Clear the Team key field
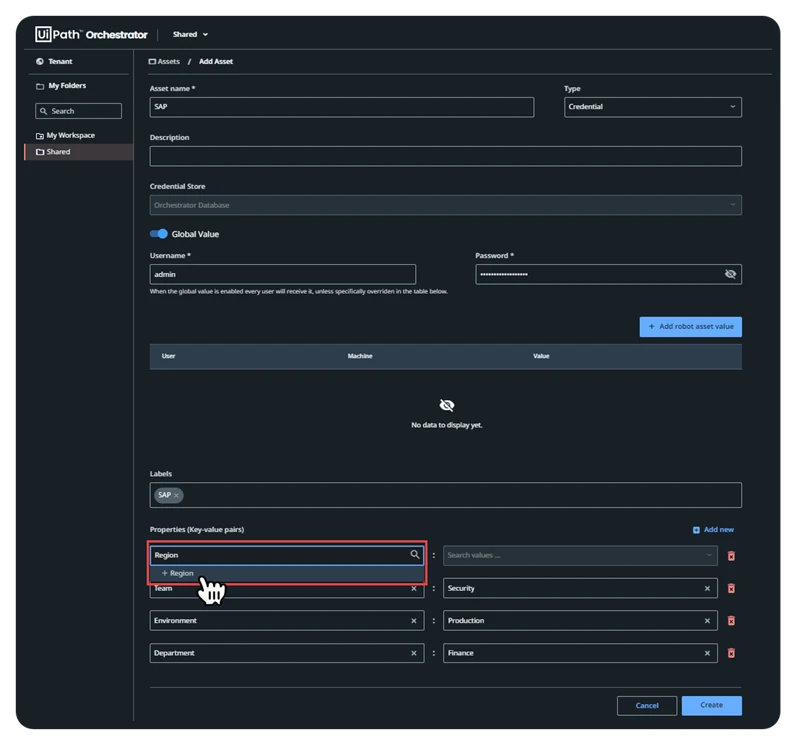Viewport: 800px width, 754px height. click(x=414, y=589)
